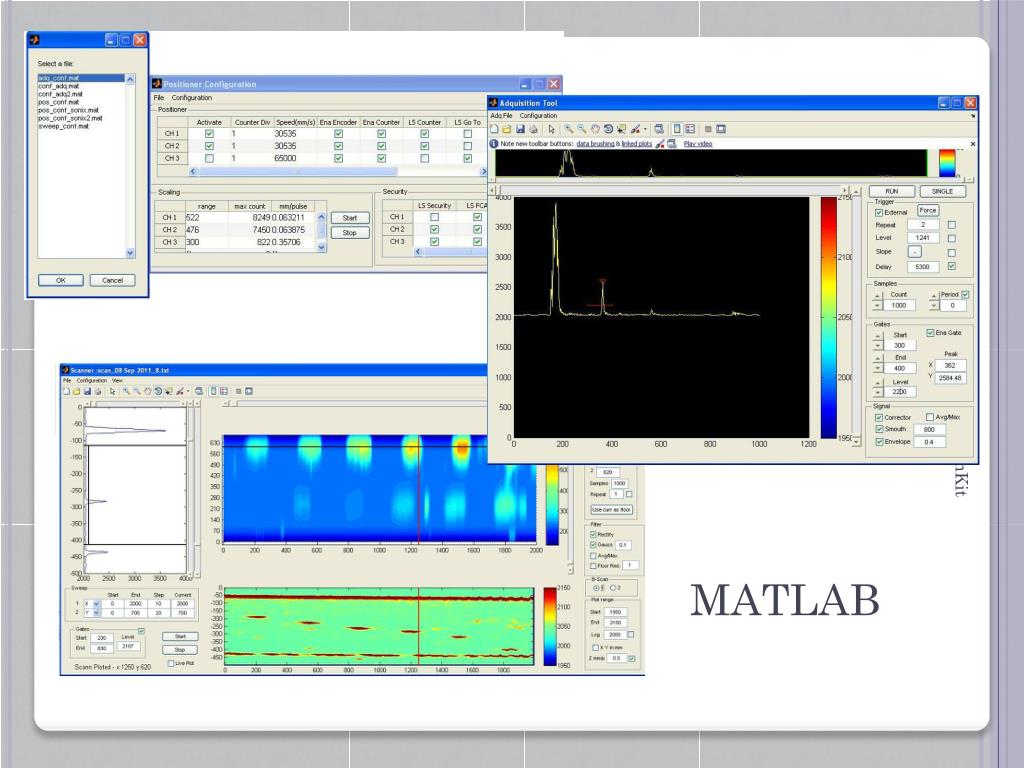The height and width of the screenshot is (768, 1024).
Task: Open Configuration menu in Positioner Configuration
Action: click(192, 97)
